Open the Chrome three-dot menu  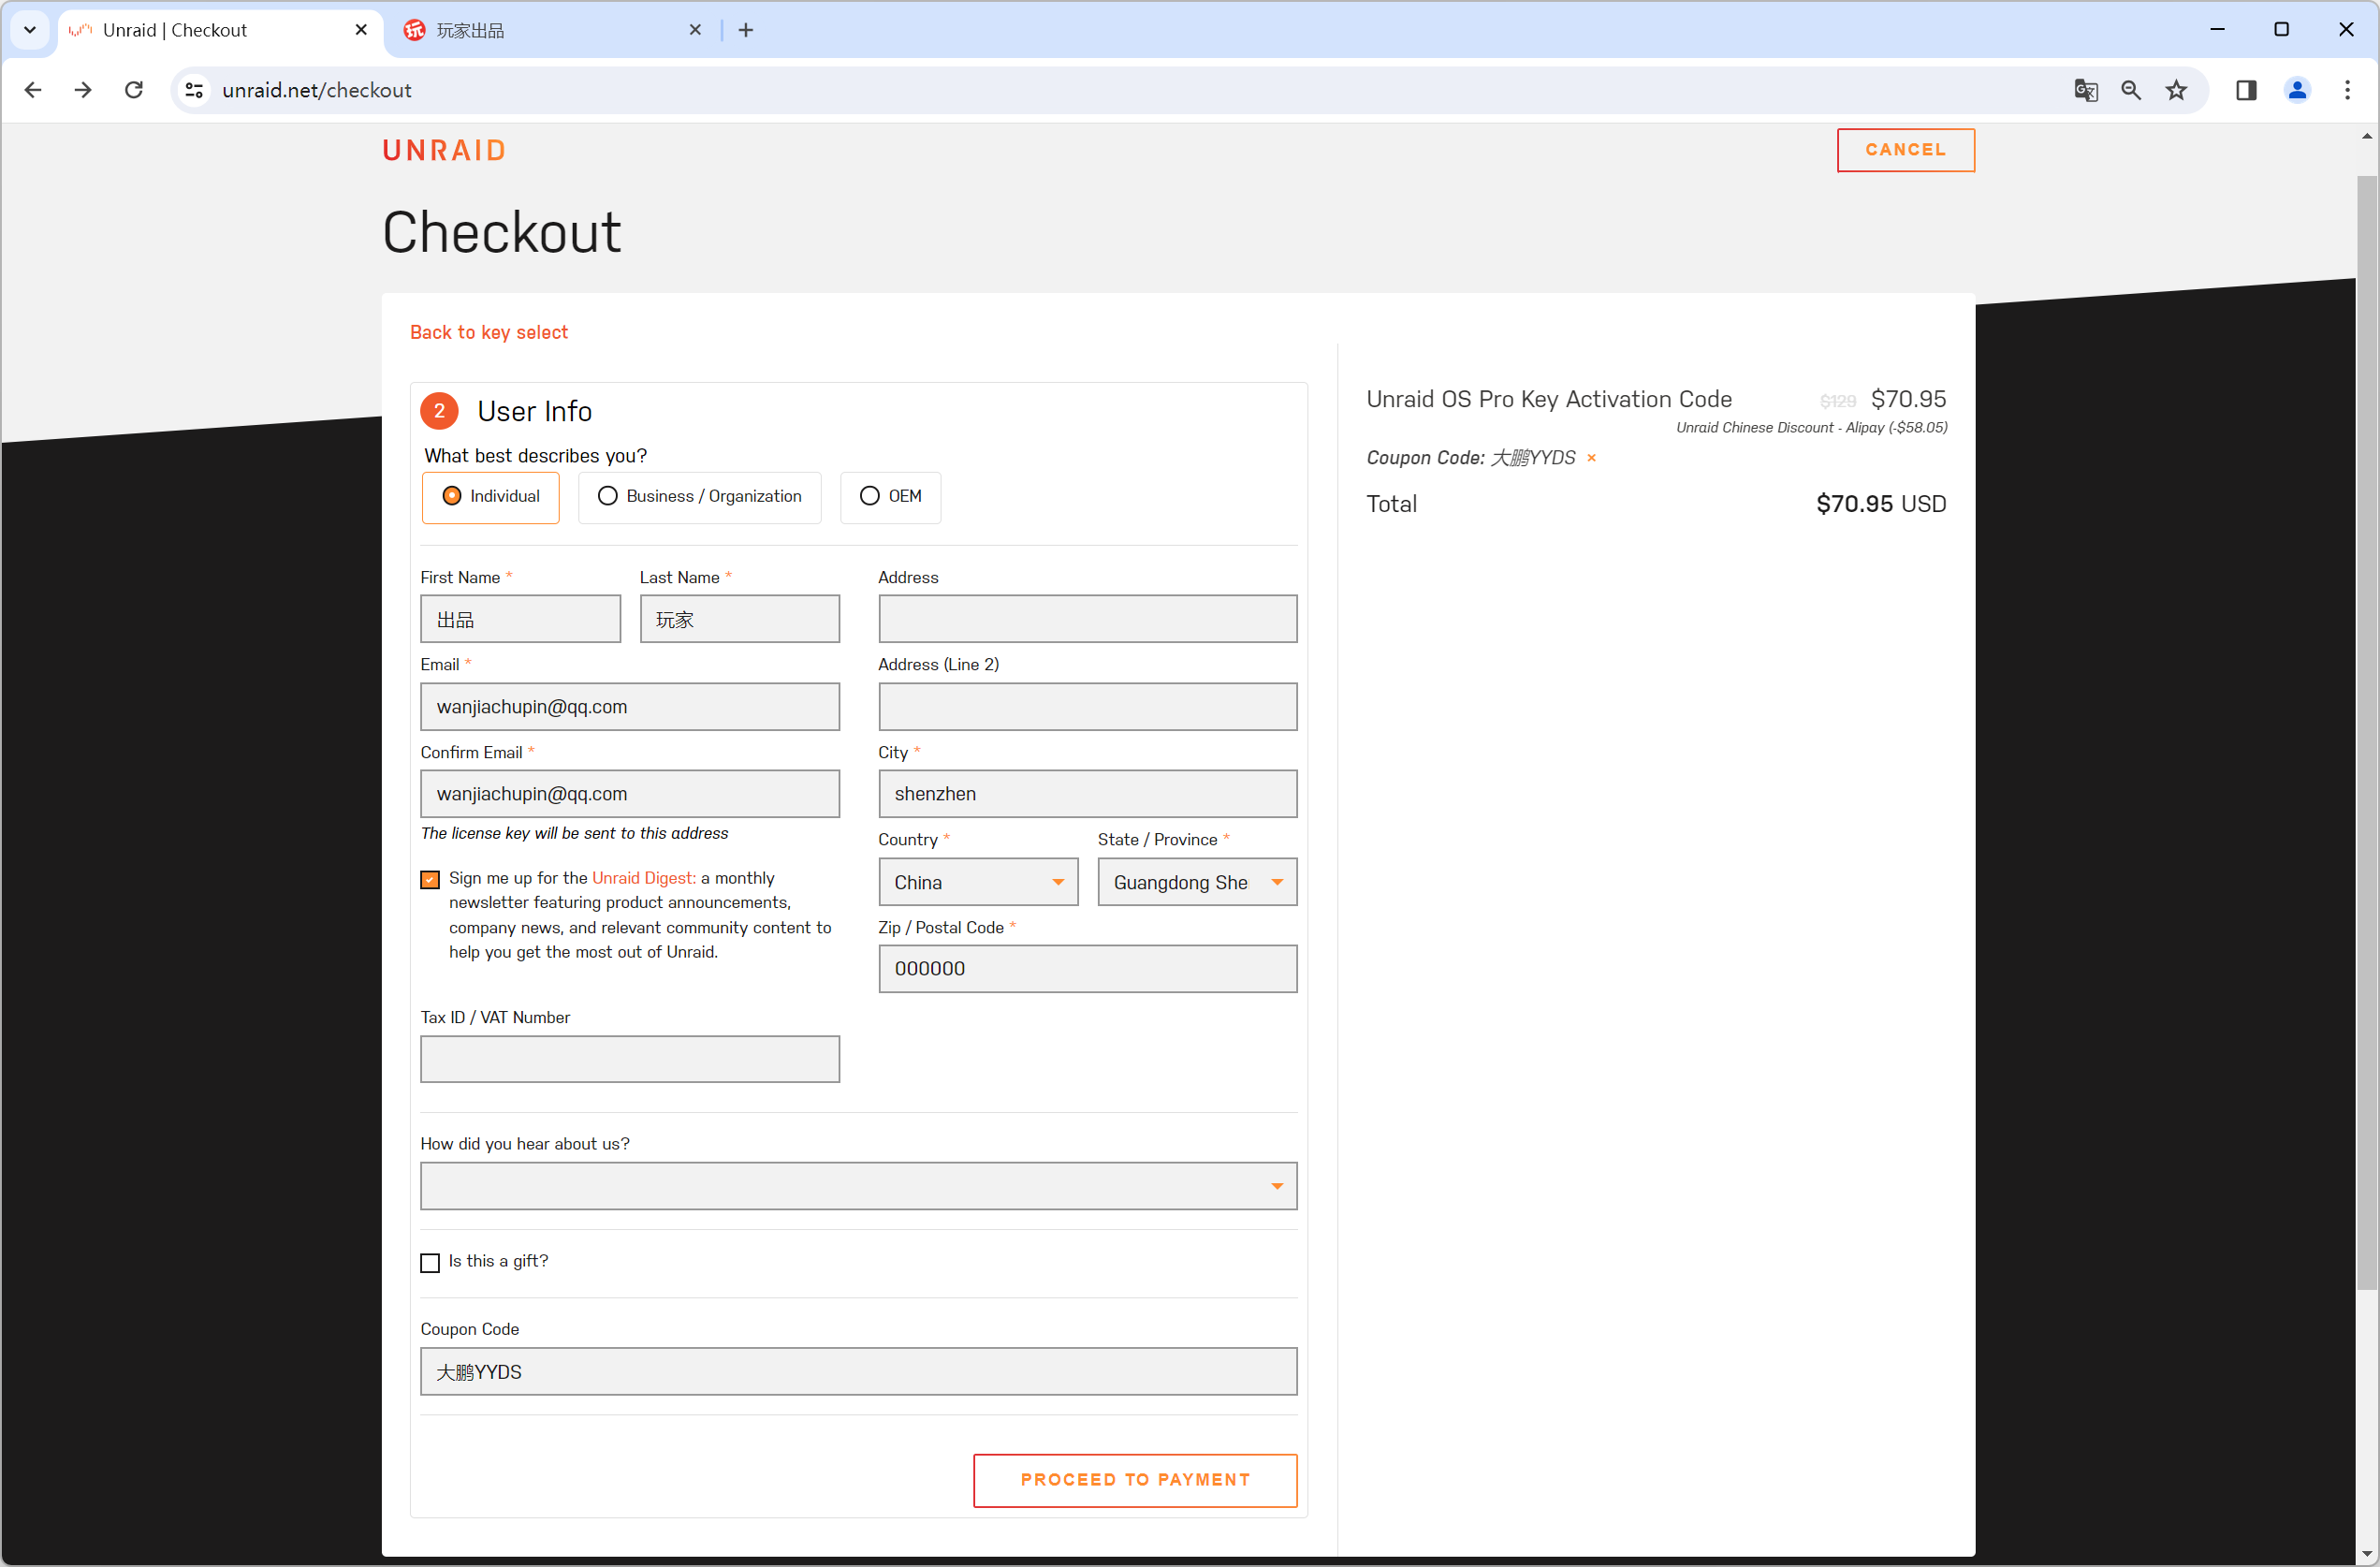2347,90
